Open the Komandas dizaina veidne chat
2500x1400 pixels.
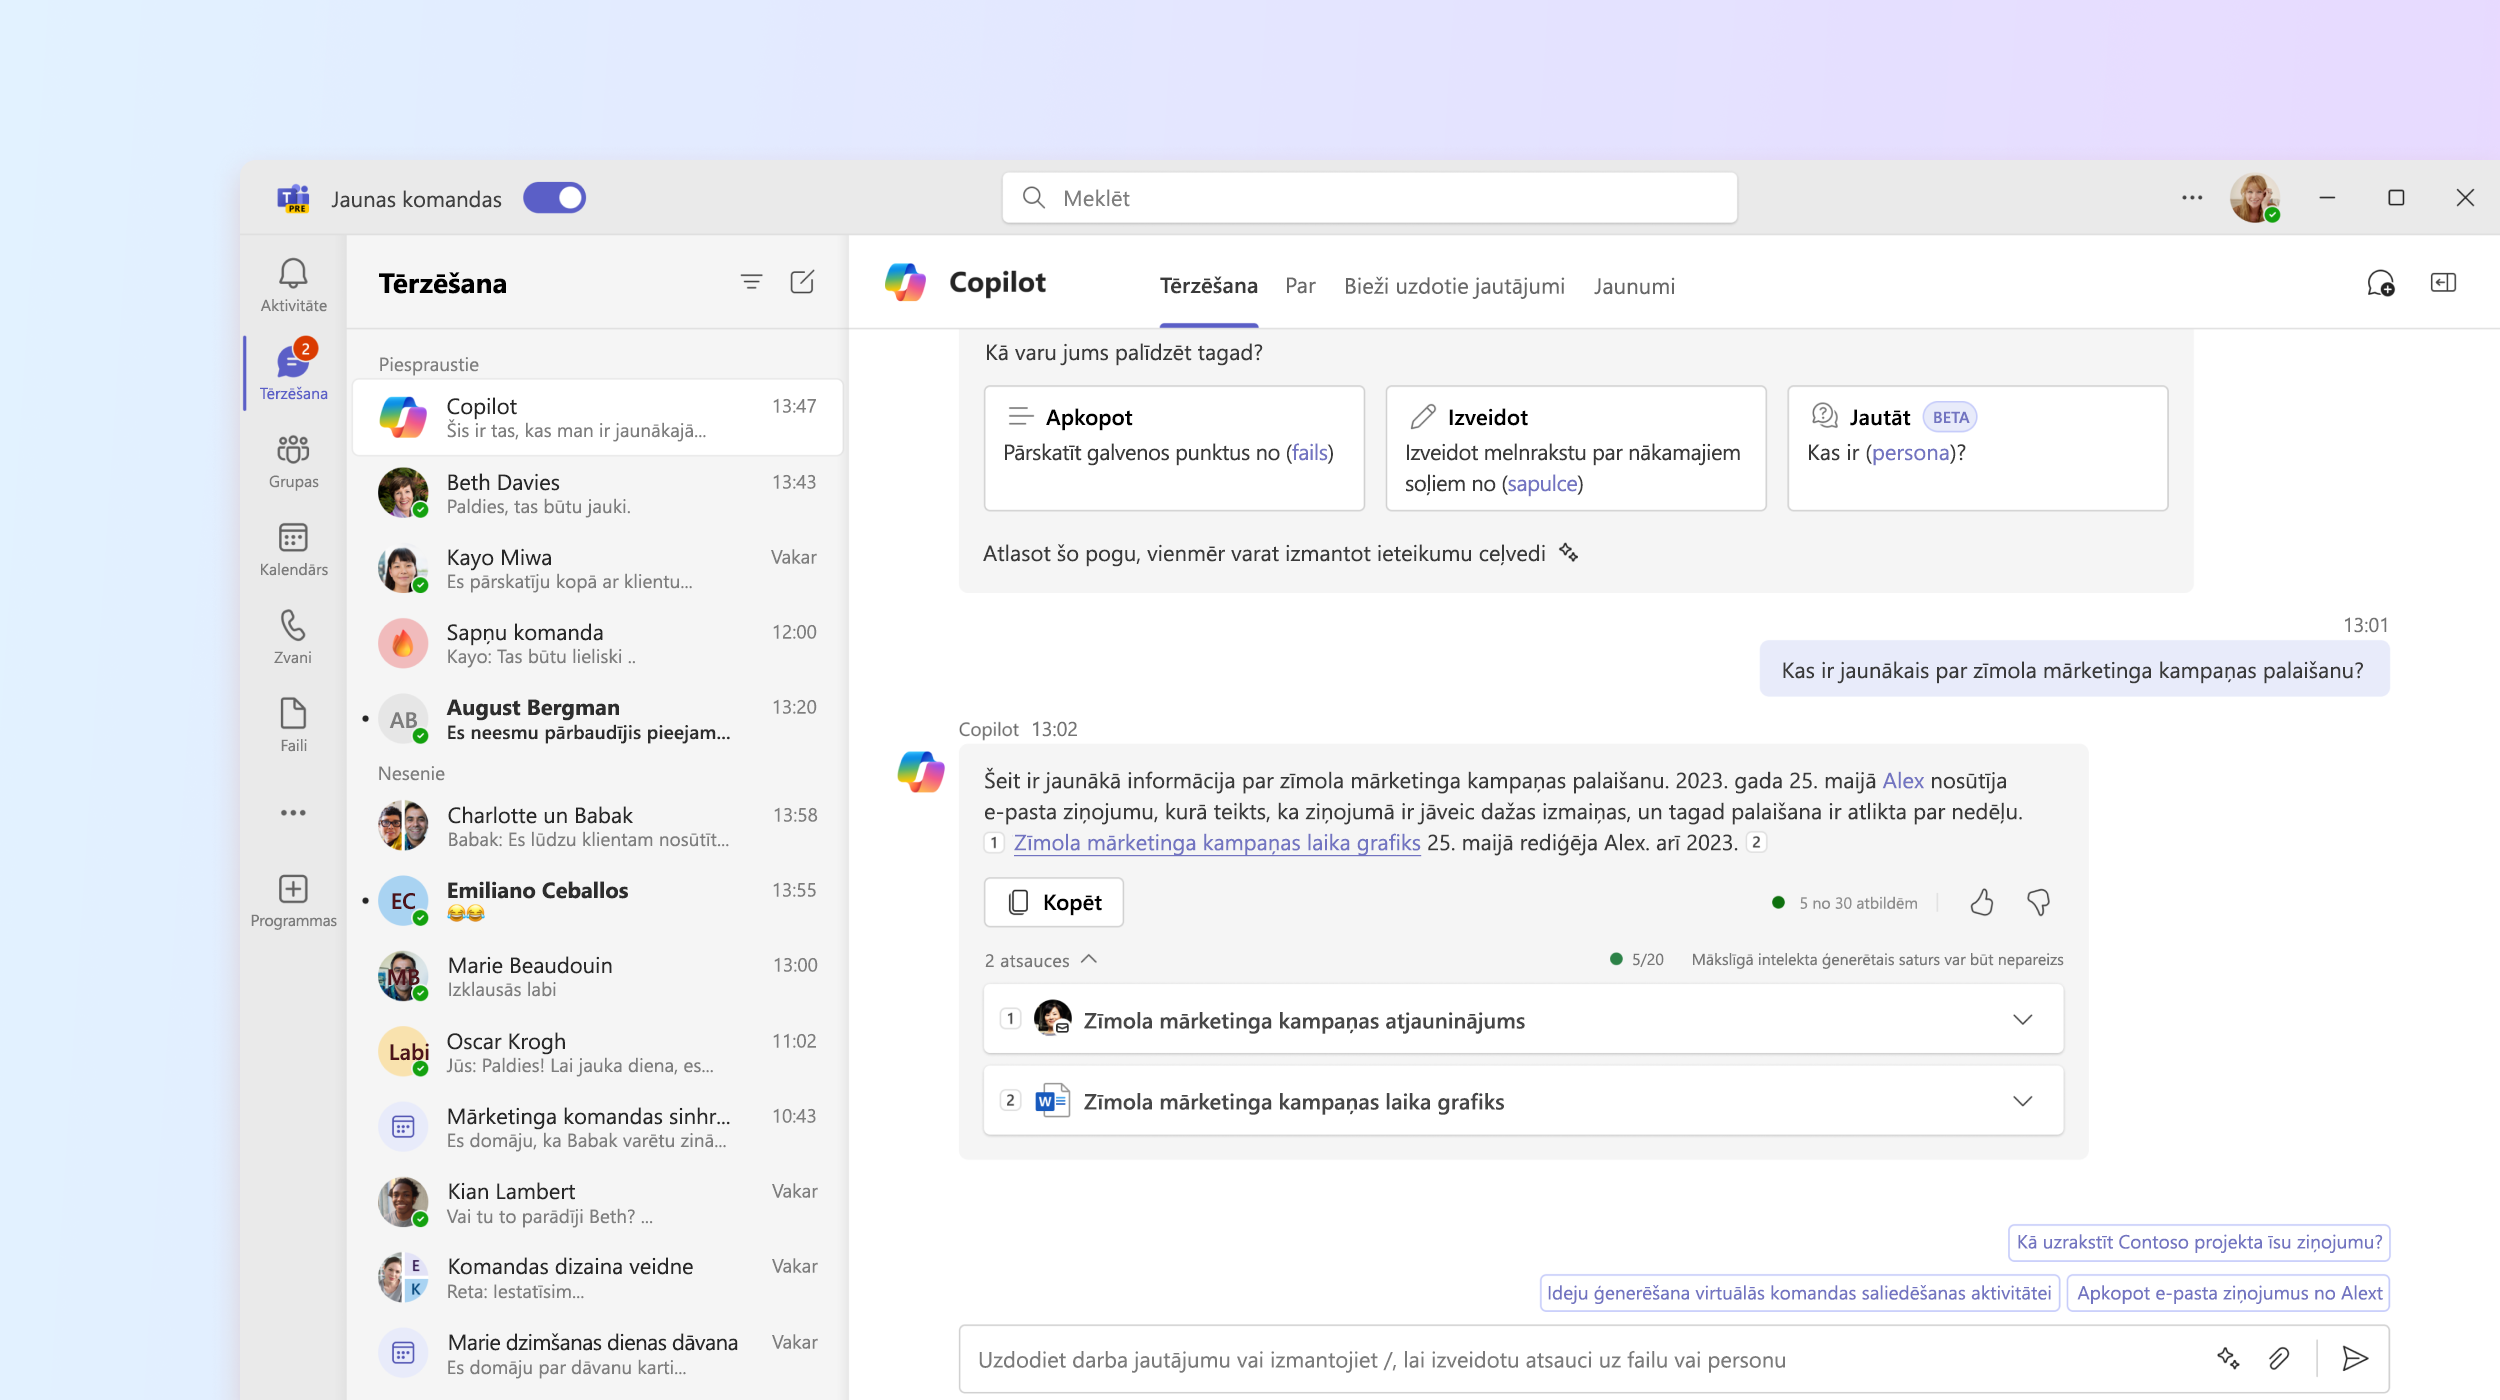[x=598, y=1277]
